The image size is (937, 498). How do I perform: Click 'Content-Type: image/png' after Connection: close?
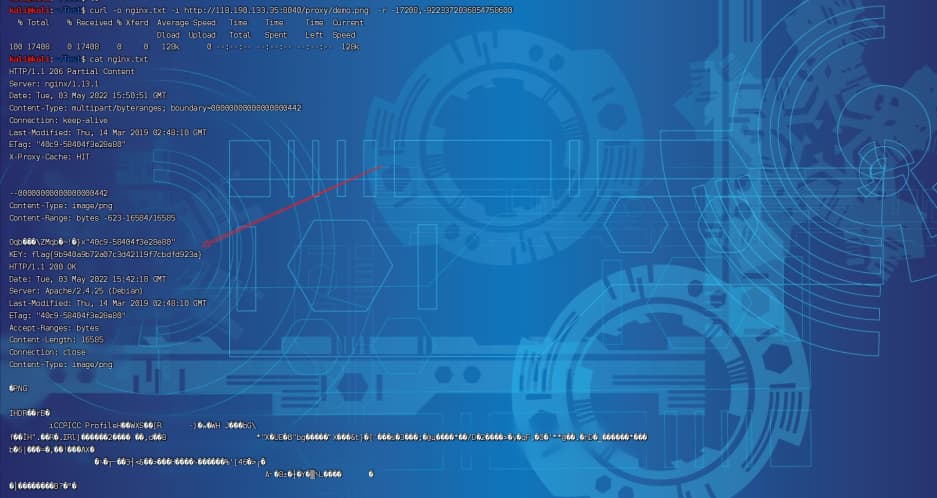(61, 365)
